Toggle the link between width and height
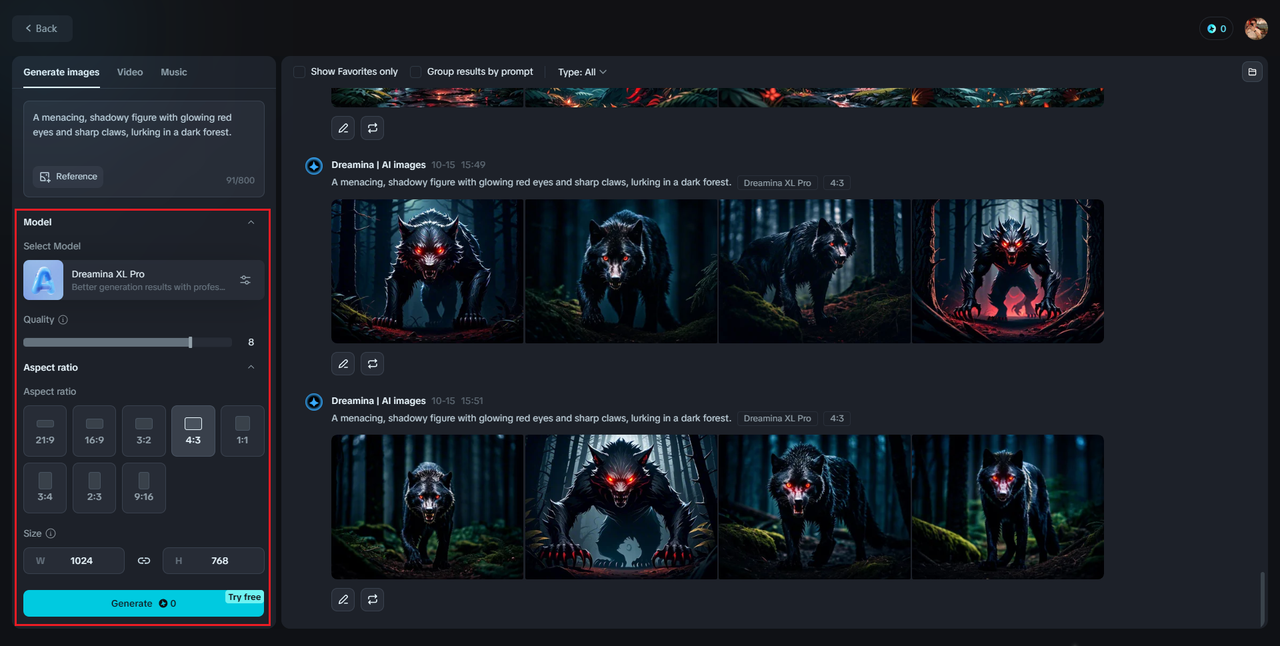Screen dimensions: 1280x646 (144, 561)
